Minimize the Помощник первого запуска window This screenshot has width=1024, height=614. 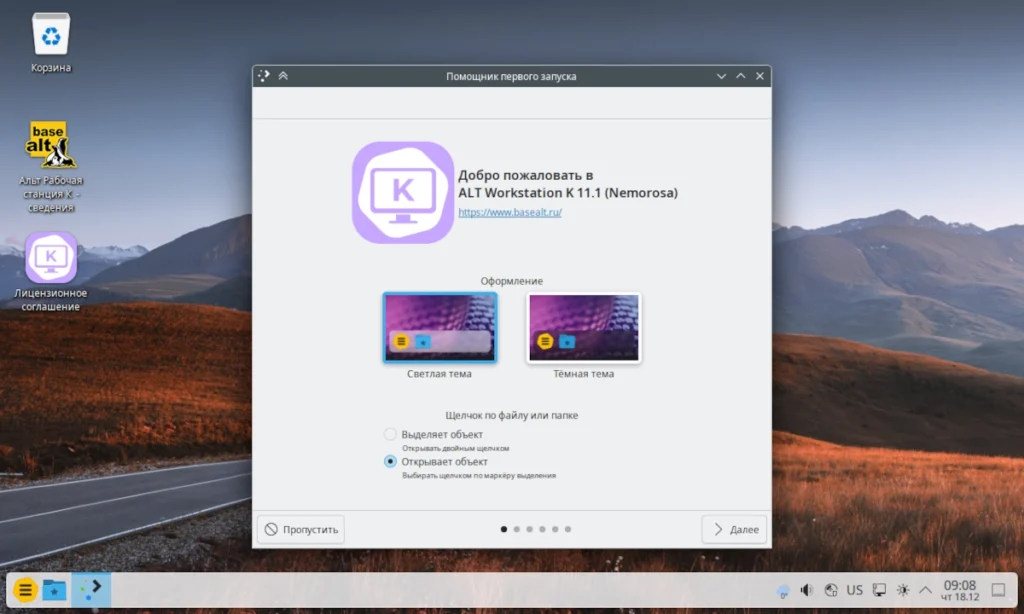(721, 76)
